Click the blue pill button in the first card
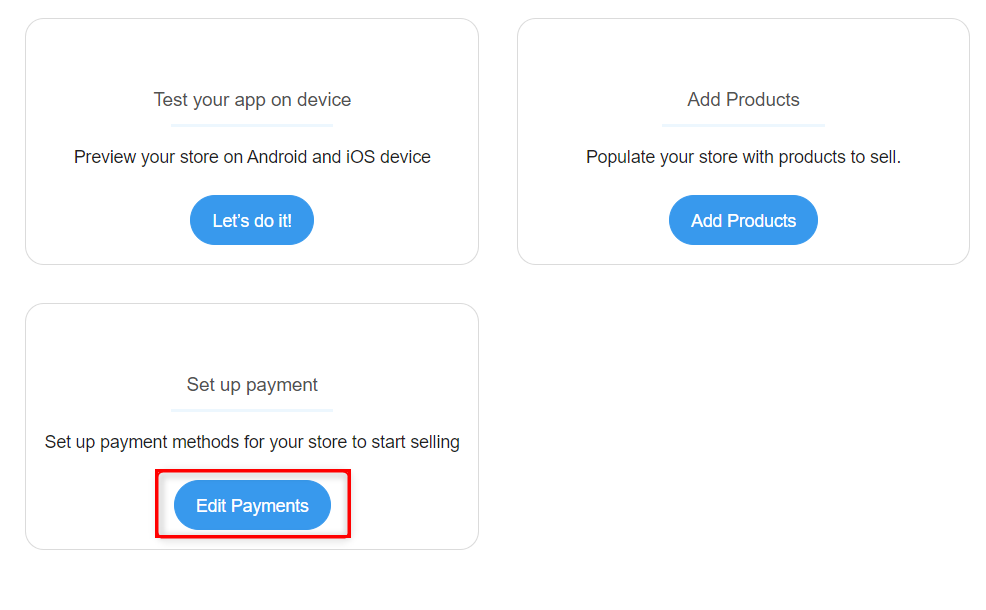Viewport: 986px width, 610px height. (251, 219)
